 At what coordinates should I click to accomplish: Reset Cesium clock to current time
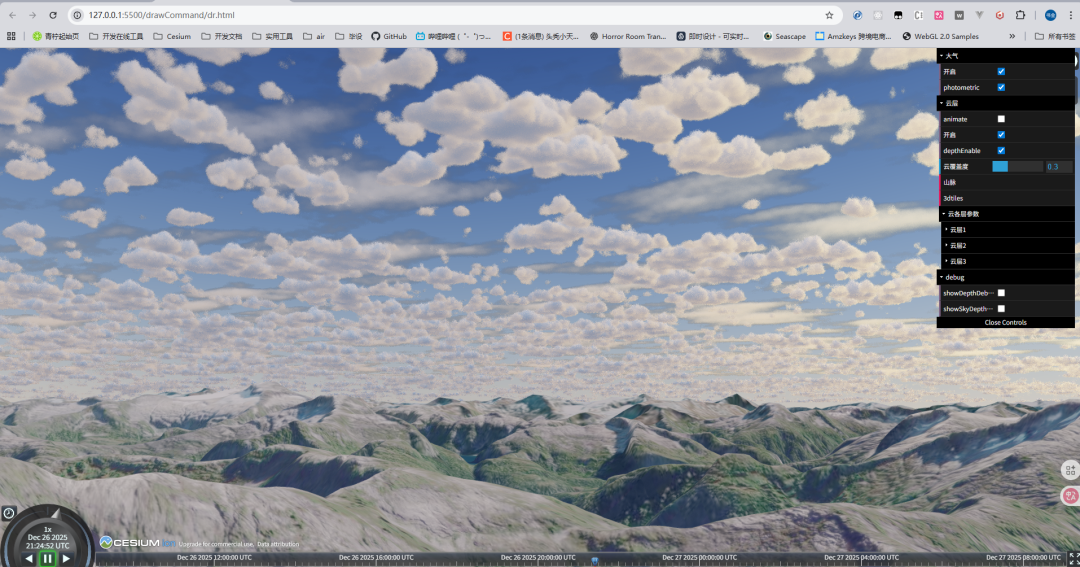point(8,513)
